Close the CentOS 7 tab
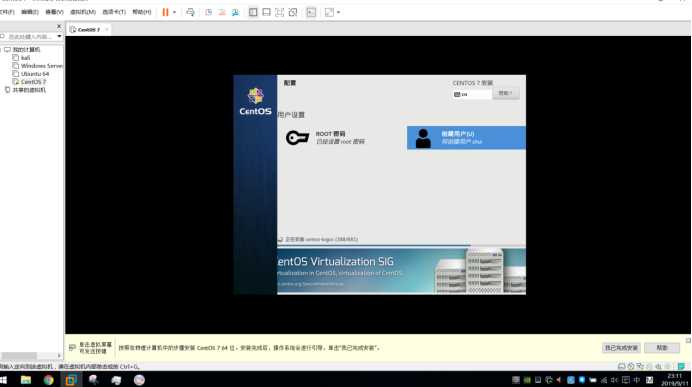Viewport: 692px width, 387px height. click(107, 30)
